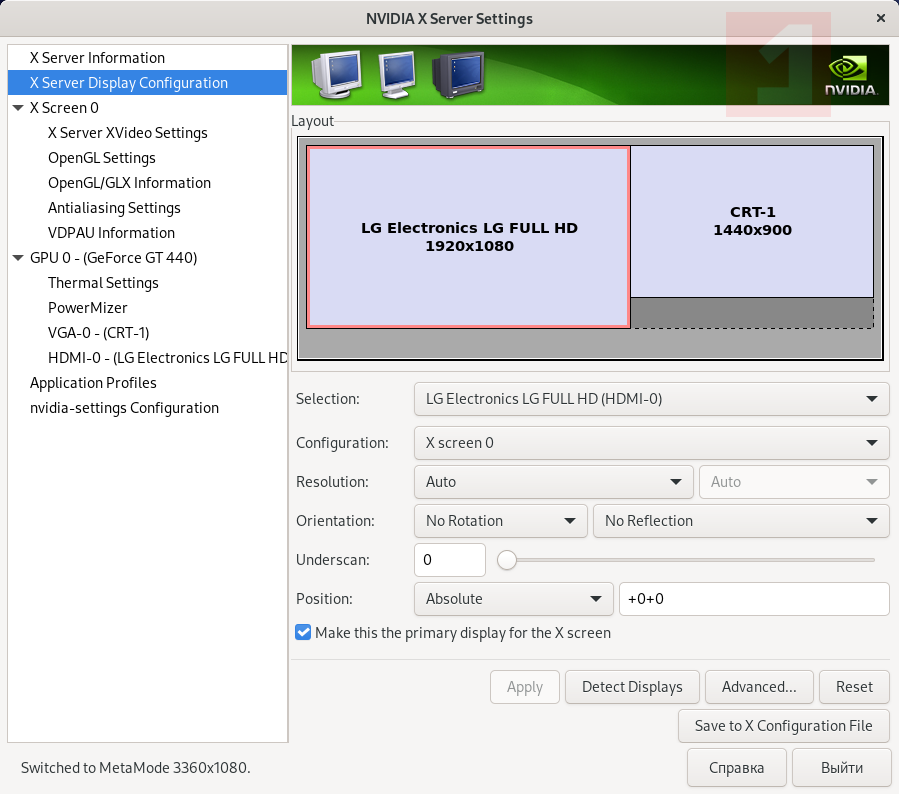Open Thermal Settings page
Viewport: 899px width, 794px height.
(x=147, y=283)
